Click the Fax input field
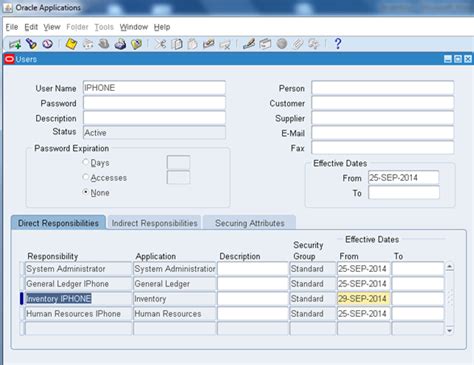This screenshot has width=474, height=365. tap(383, 147)
